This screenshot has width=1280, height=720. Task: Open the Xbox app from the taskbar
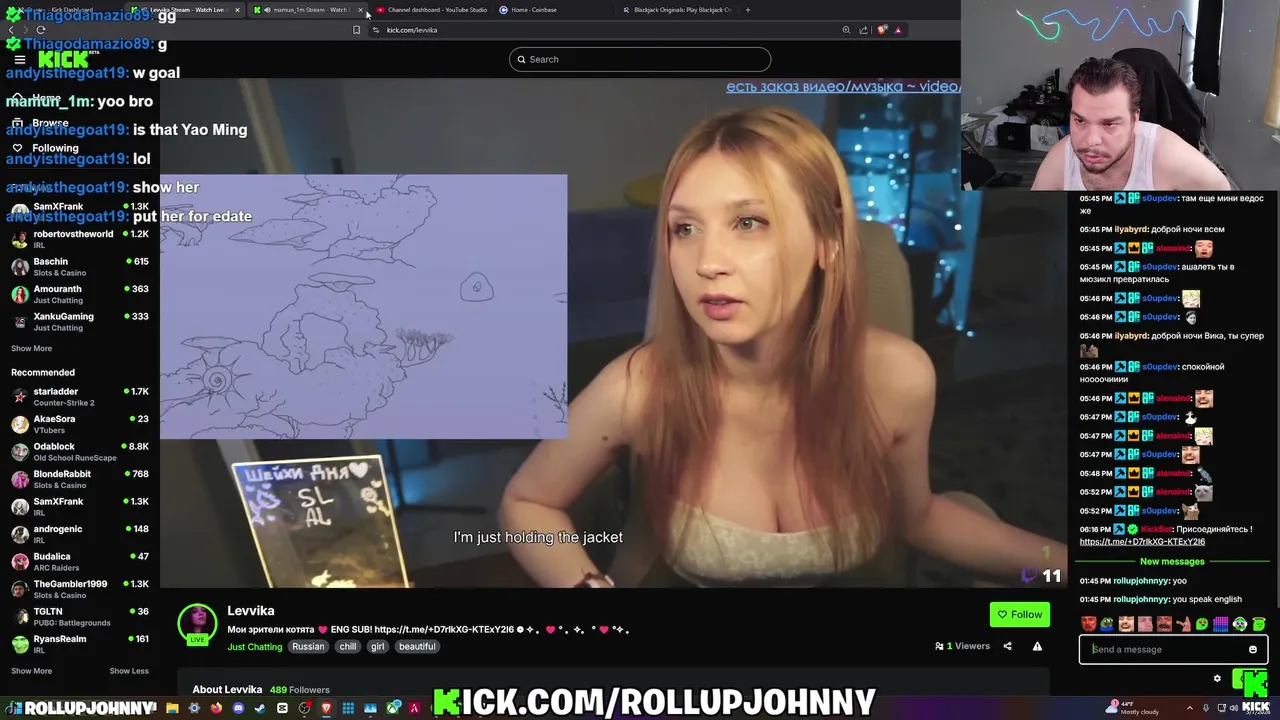pyautogui.click(x=392, y=708)
